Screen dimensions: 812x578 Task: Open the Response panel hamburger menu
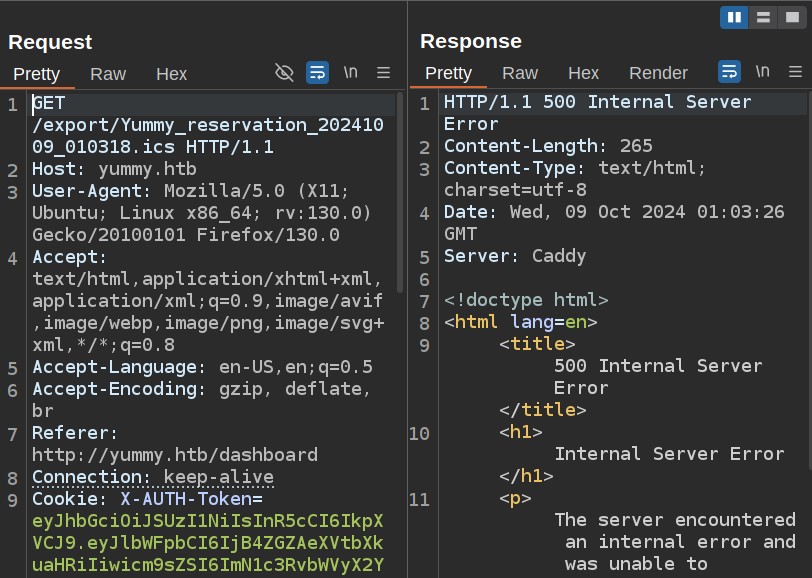[x=795, y=72]
